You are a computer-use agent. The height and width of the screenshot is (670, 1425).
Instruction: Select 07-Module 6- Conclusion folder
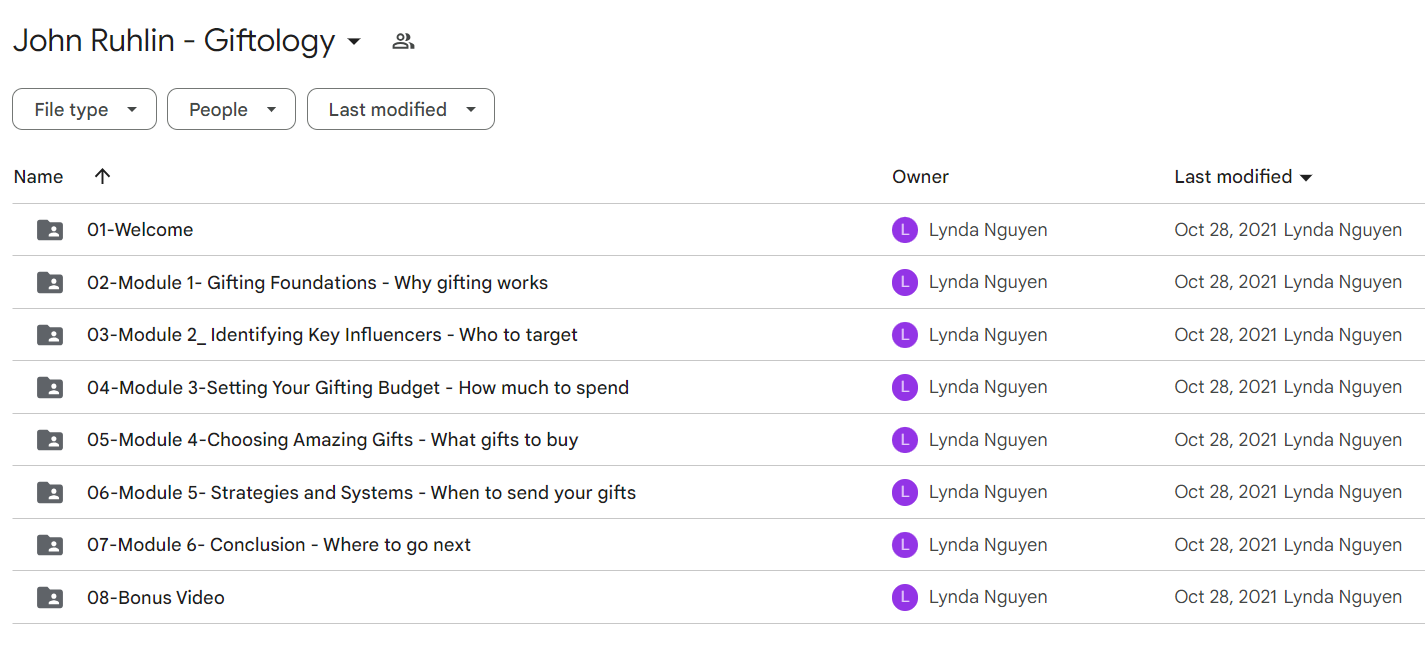(x=279, y=545)
